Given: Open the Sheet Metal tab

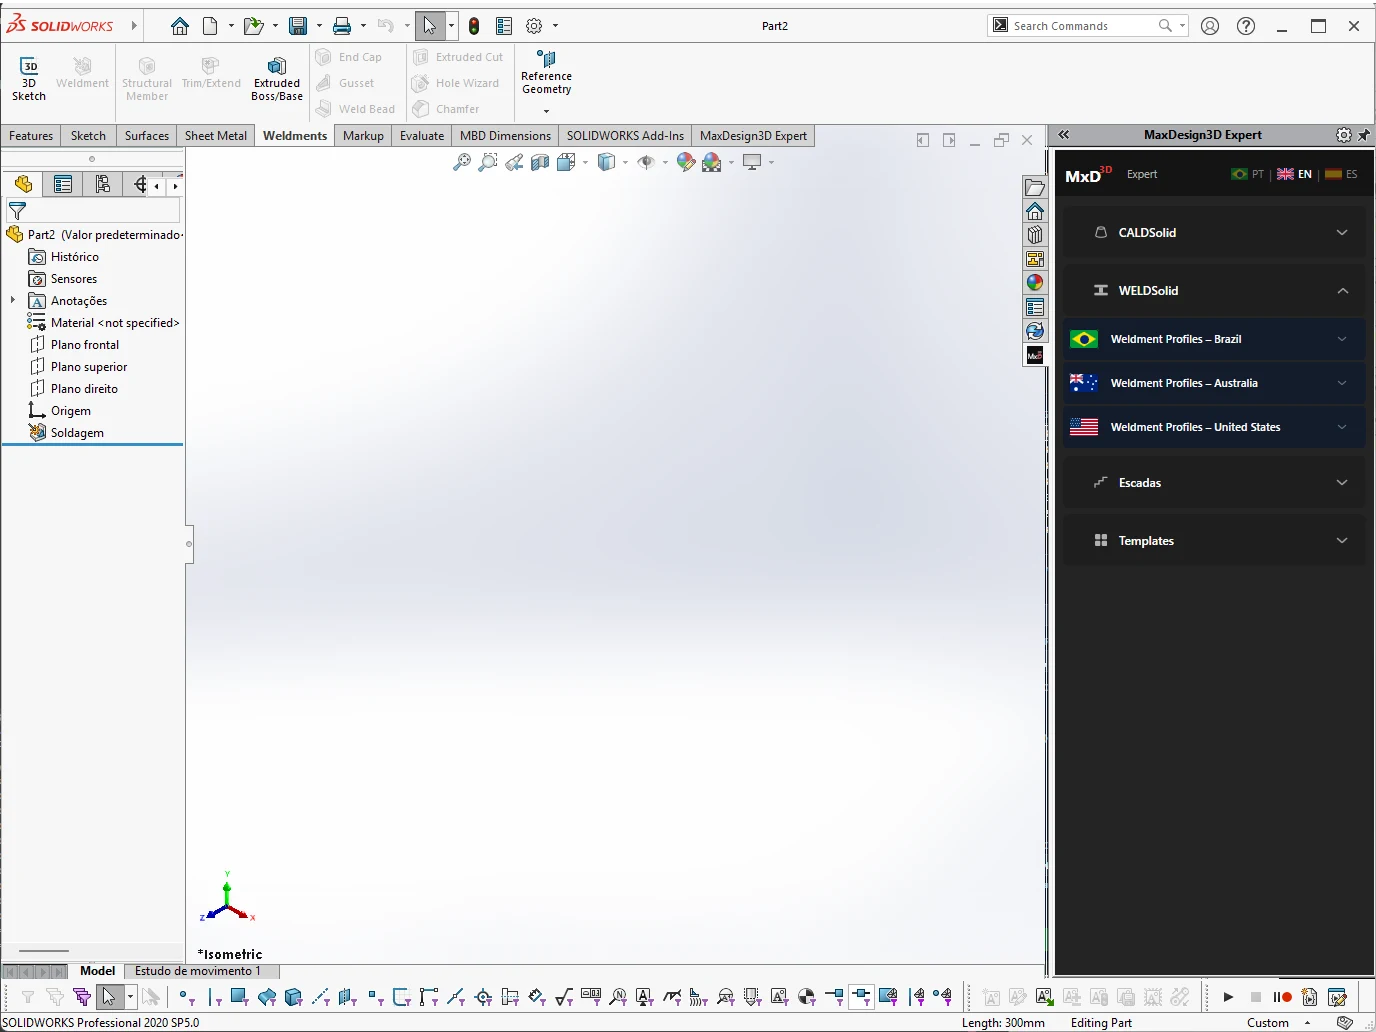Looking at the screenshot, I should pyautogui.click(x=216, y=136).
